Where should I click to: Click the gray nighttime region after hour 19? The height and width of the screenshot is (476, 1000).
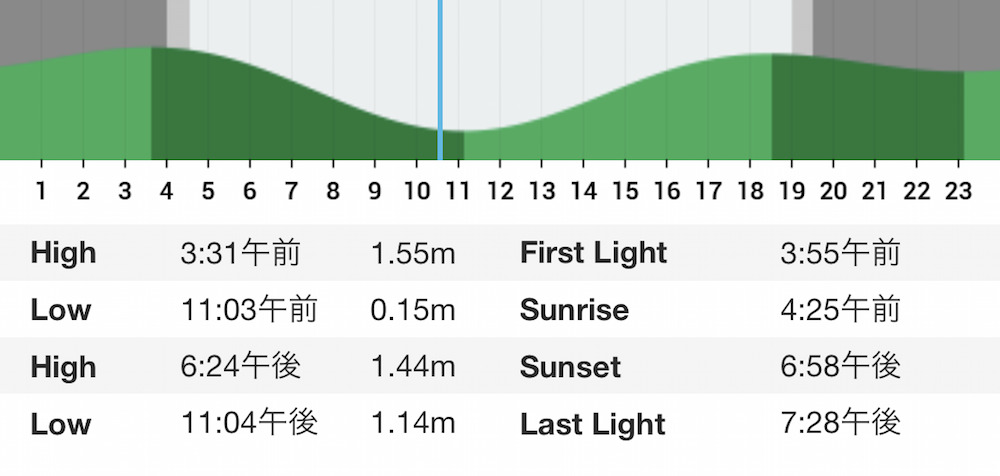tap(906, 31)
